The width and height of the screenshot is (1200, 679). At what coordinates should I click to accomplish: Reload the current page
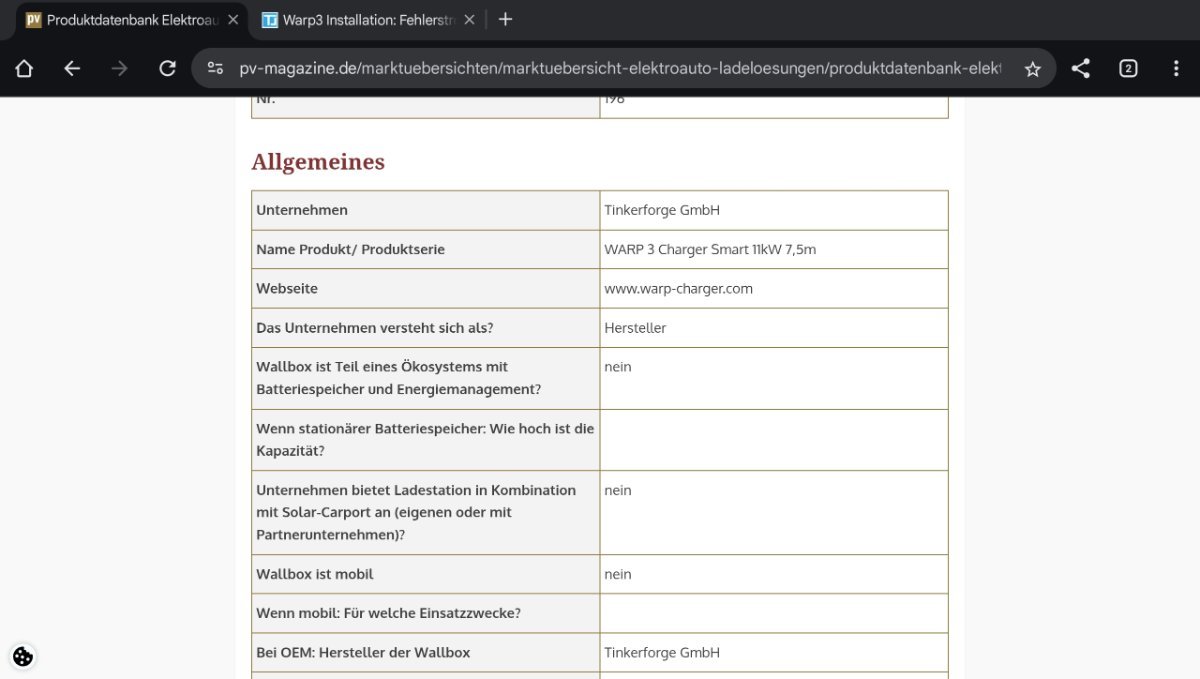[x=168, y=68]
